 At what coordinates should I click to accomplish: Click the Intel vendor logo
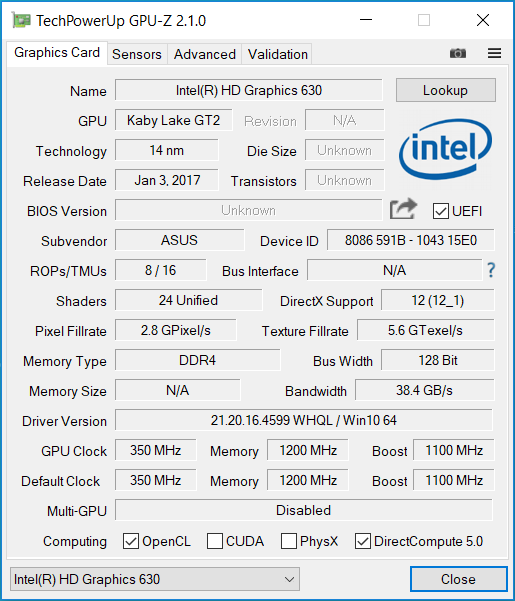445,150
